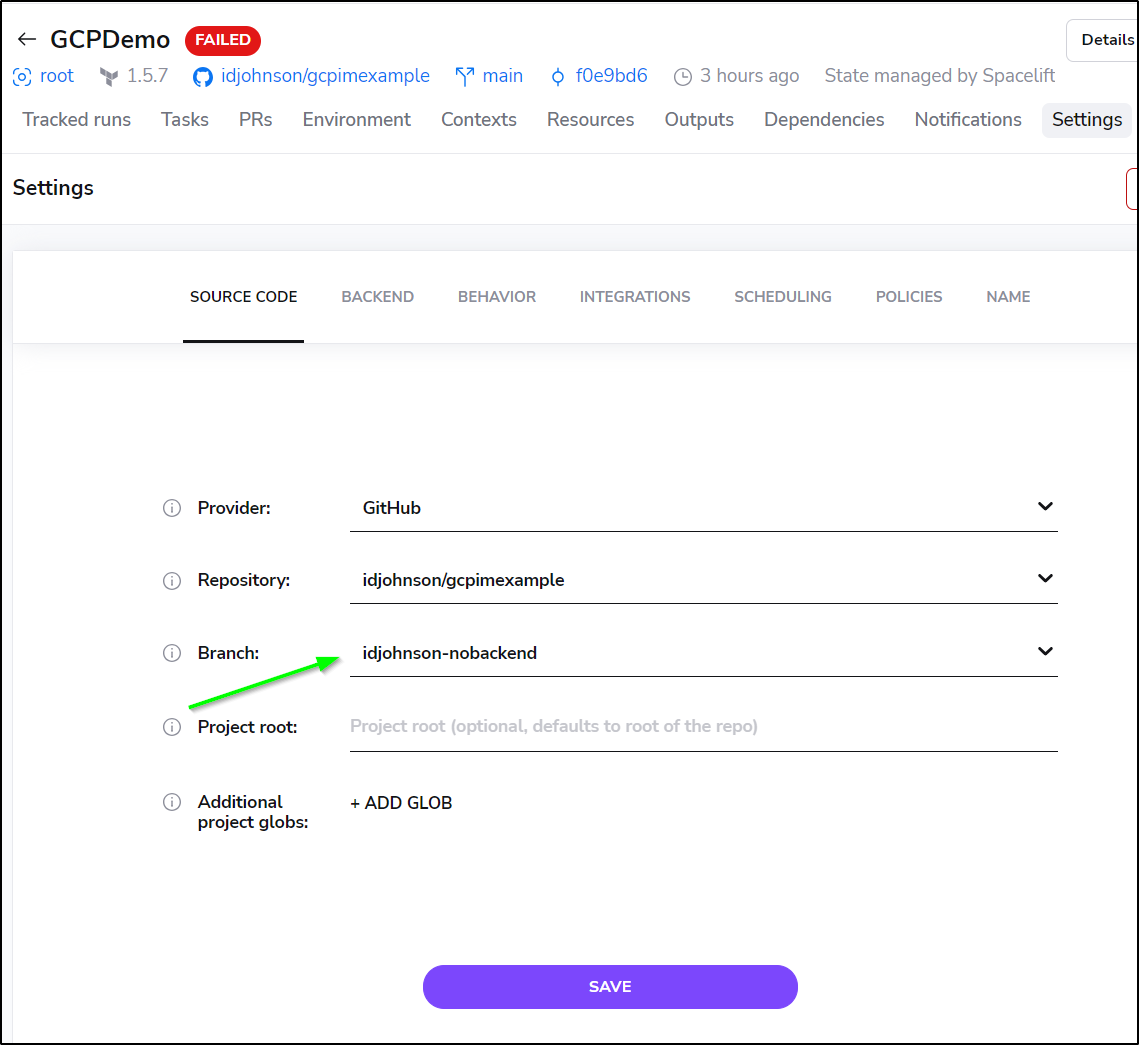Viewport: 1139px width, 1045px height.
Task: Expand the Repository dropdown chevron
Action: click(1045, 578)
